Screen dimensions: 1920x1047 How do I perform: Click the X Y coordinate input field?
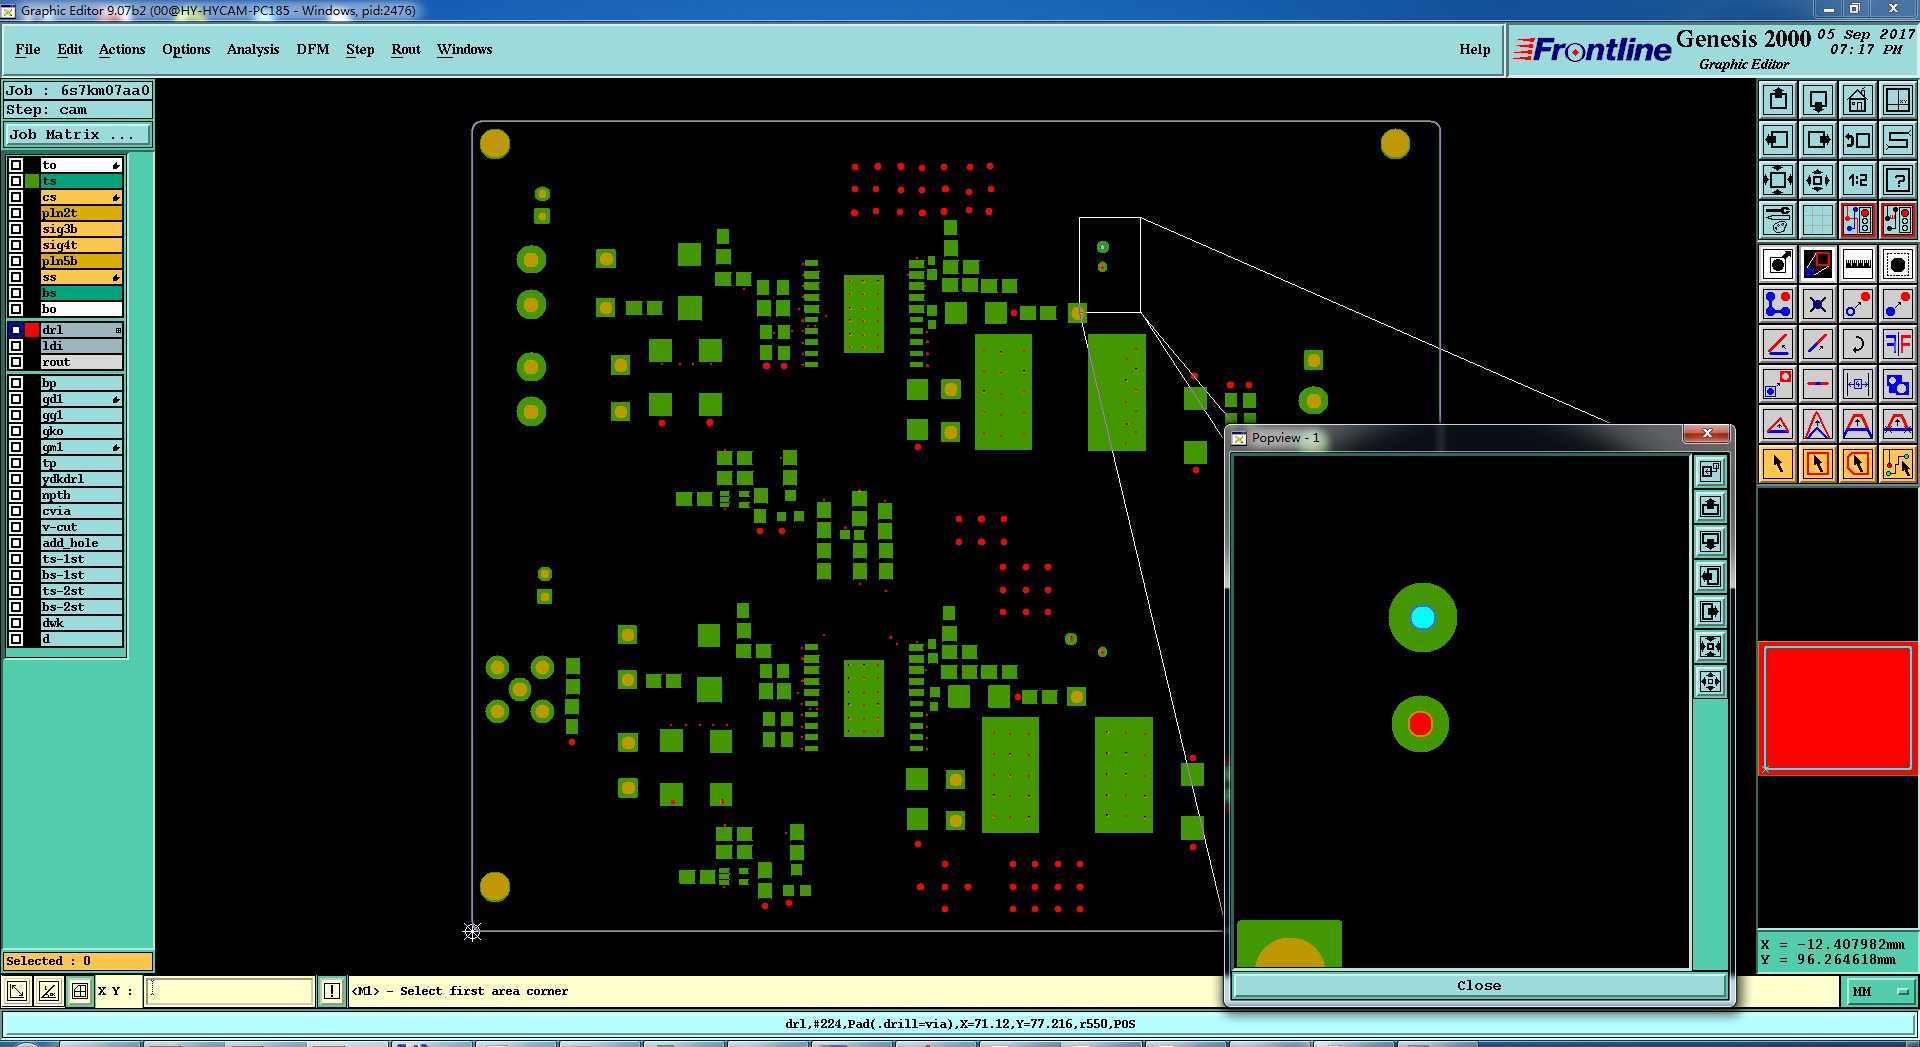(x=230, y=991)
